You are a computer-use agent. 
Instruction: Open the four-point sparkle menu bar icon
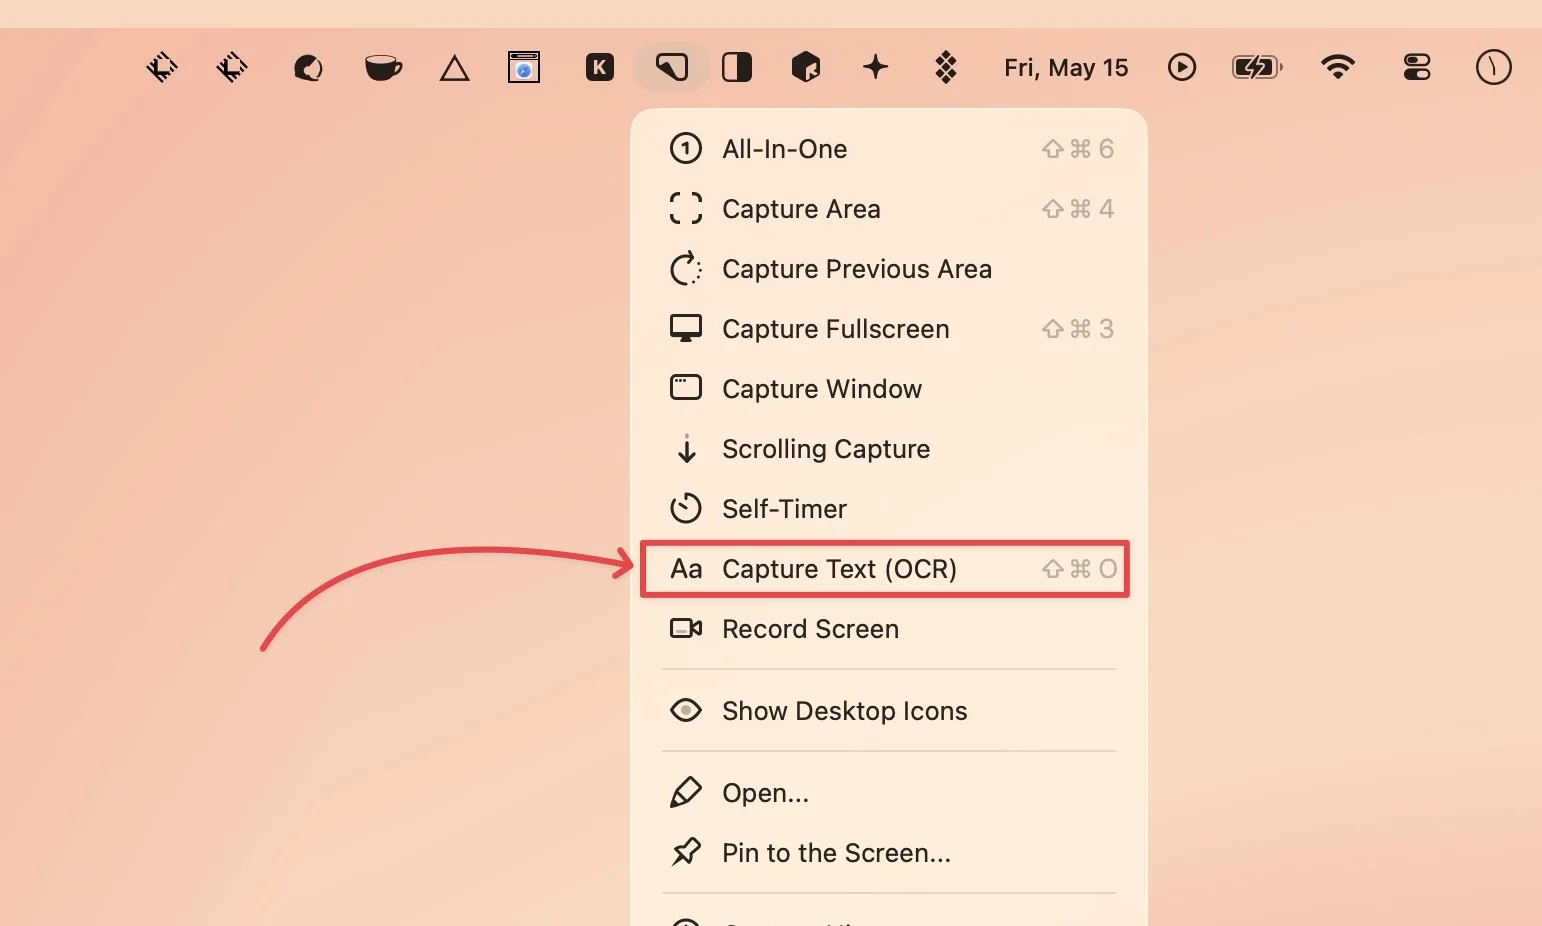coord(875,67)
